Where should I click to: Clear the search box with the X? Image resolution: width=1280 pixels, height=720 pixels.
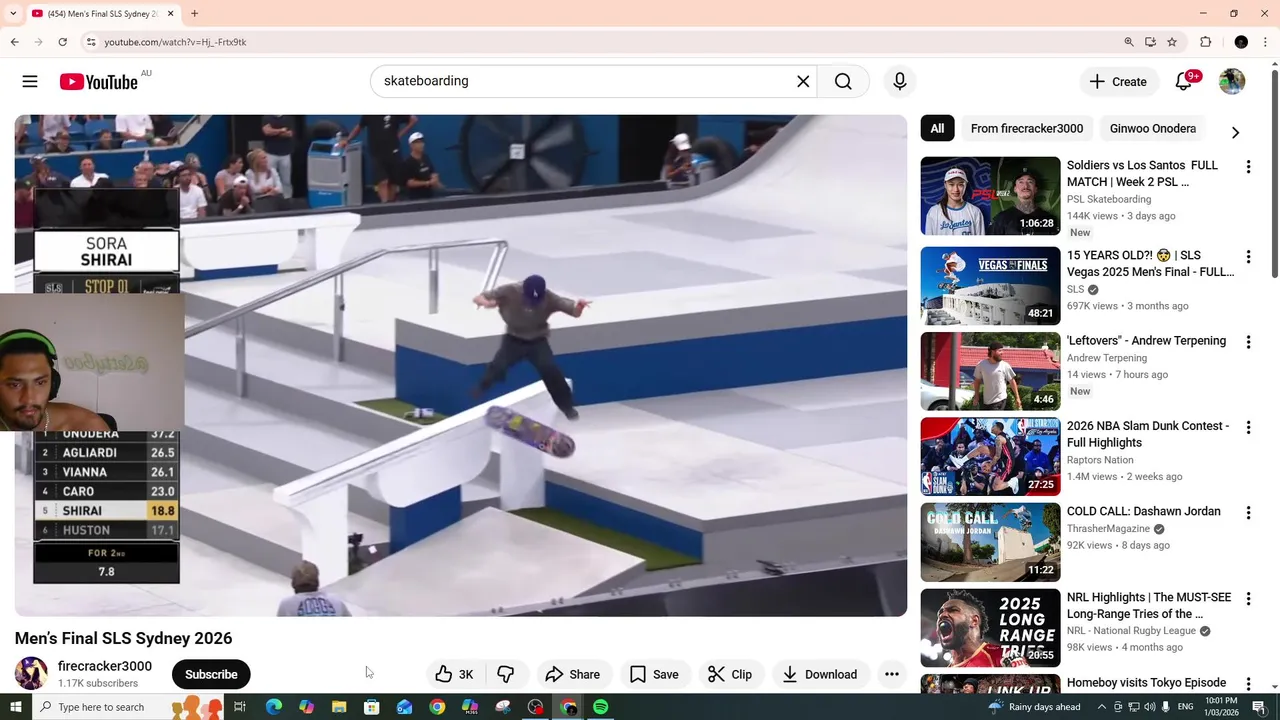click(803, 81)
